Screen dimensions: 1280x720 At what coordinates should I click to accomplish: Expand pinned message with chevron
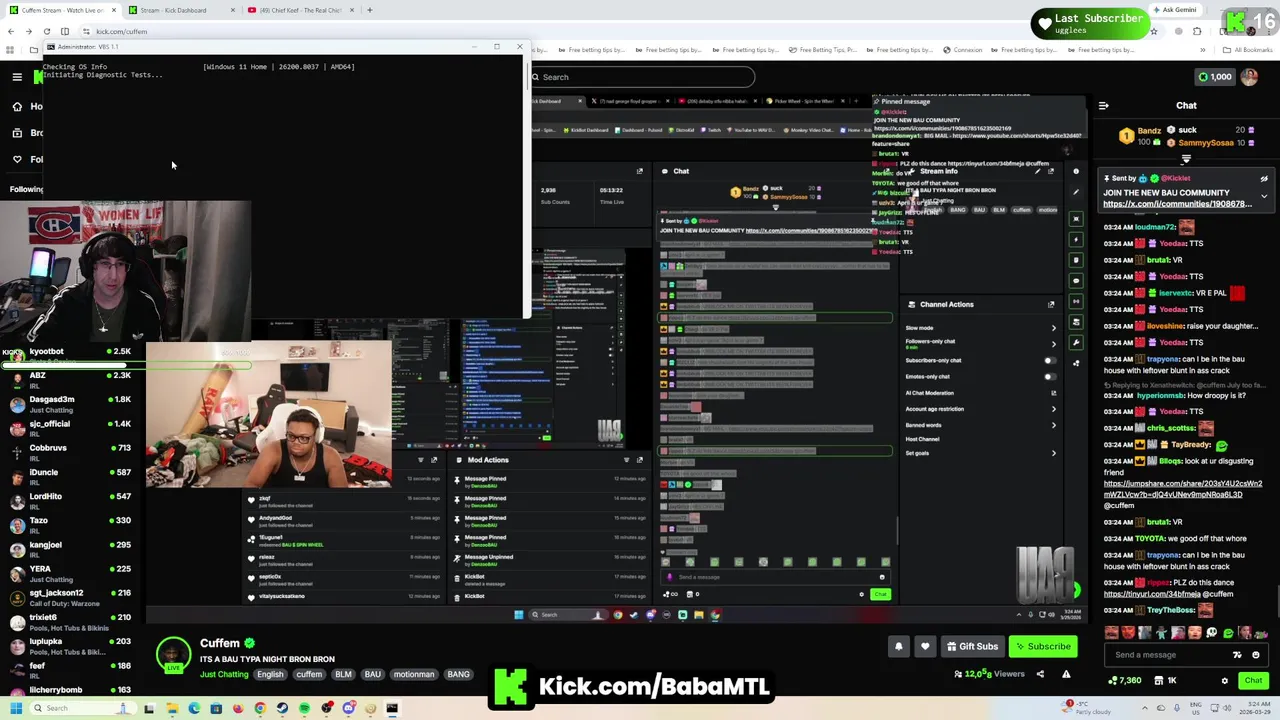click(1264, 197)
